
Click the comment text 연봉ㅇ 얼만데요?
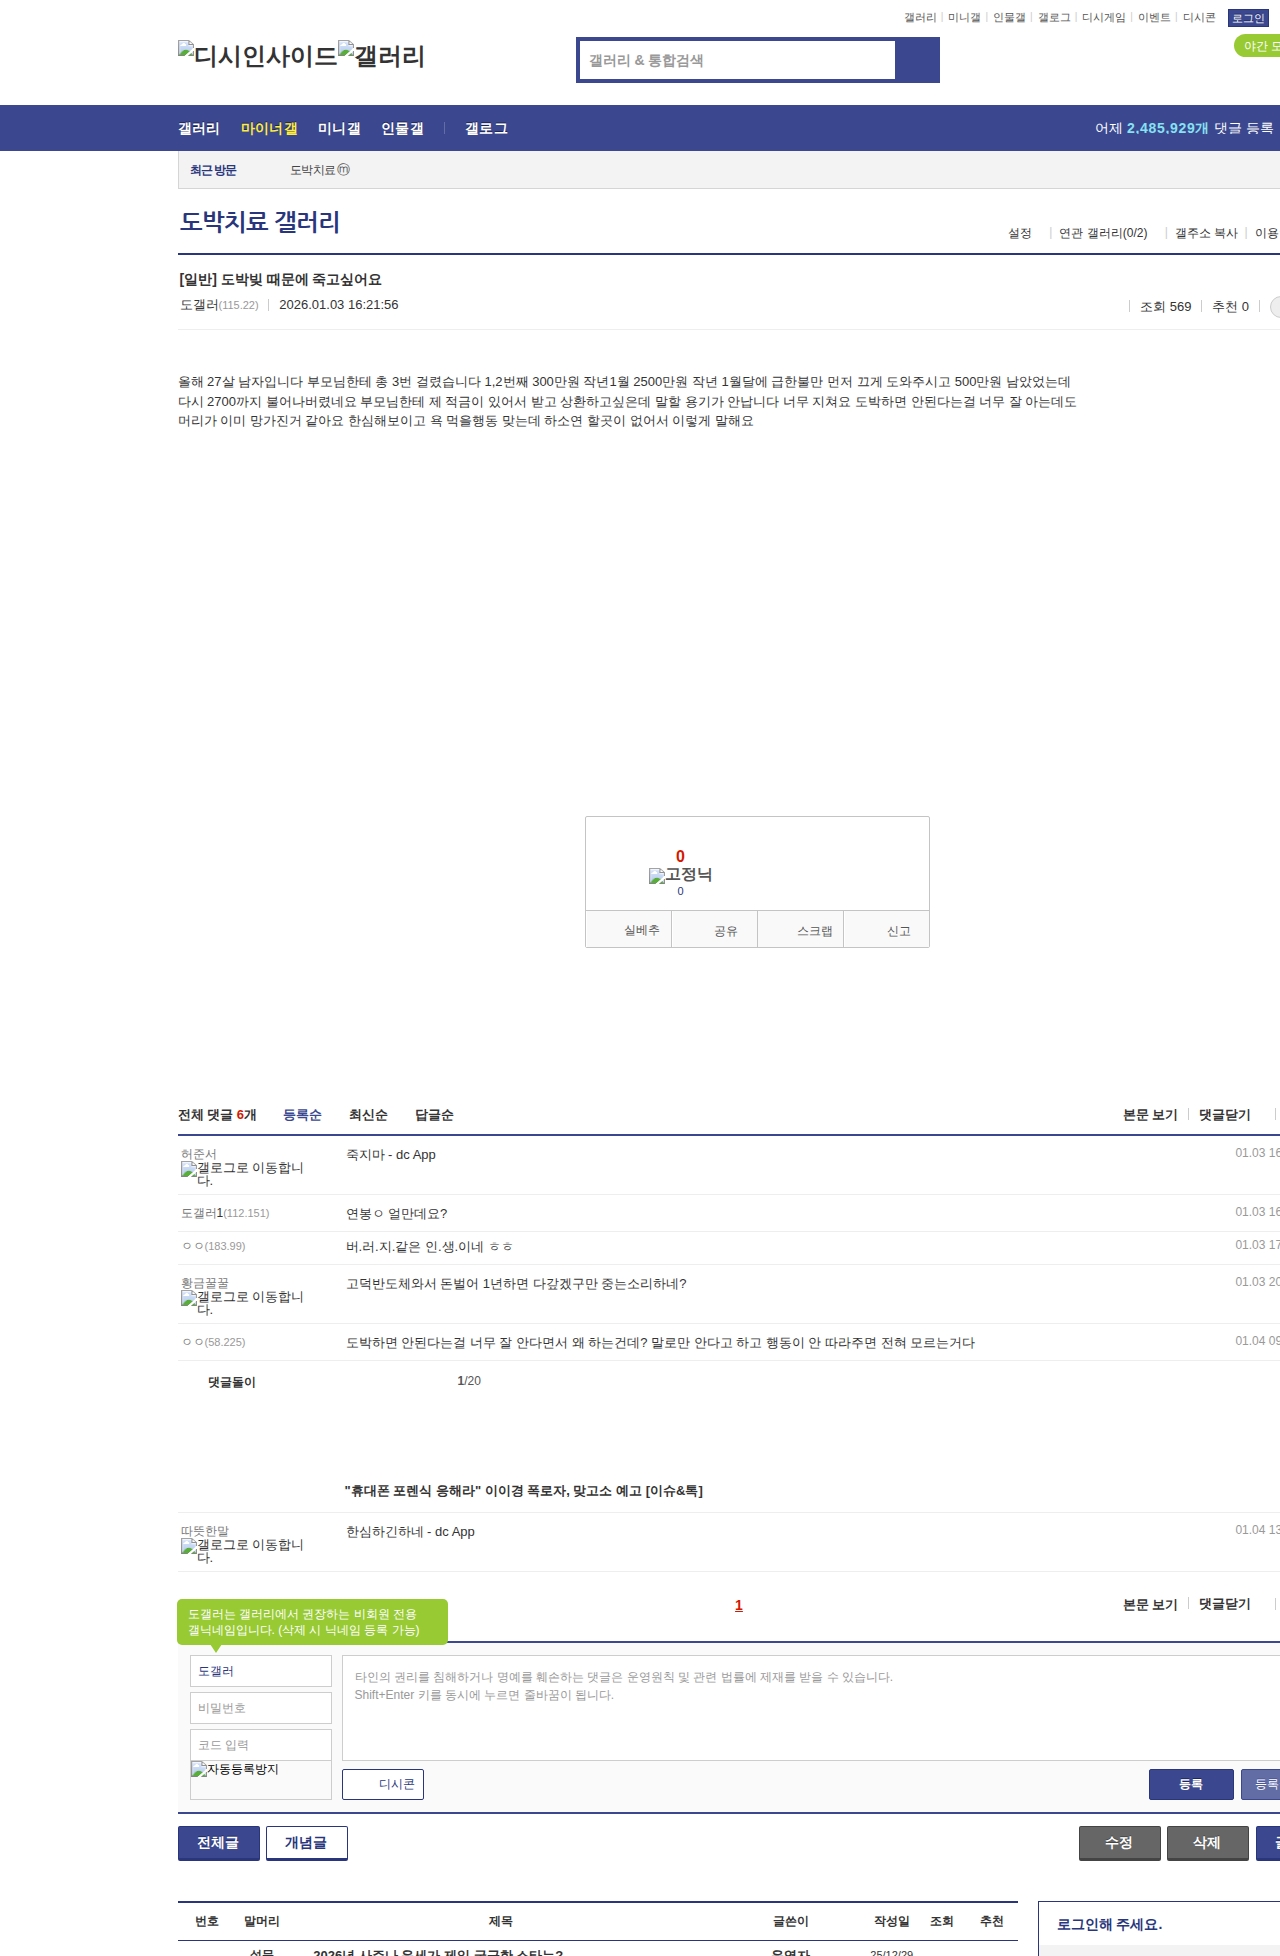397,1214
